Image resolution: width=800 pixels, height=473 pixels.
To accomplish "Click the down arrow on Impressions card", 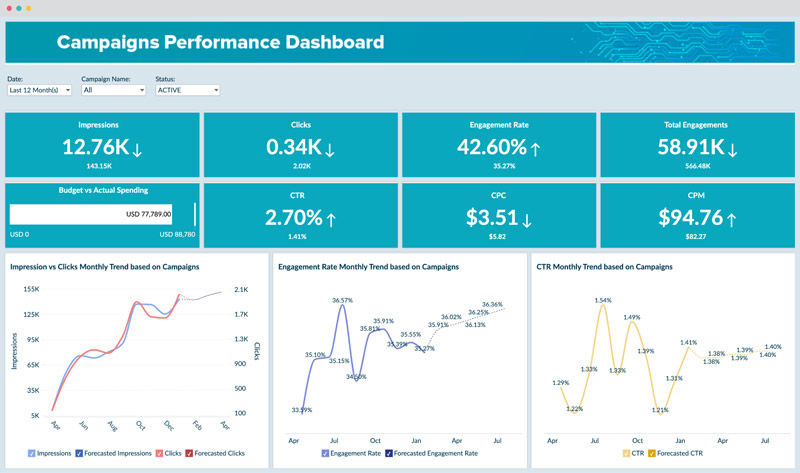I will (x=137, y=150).
